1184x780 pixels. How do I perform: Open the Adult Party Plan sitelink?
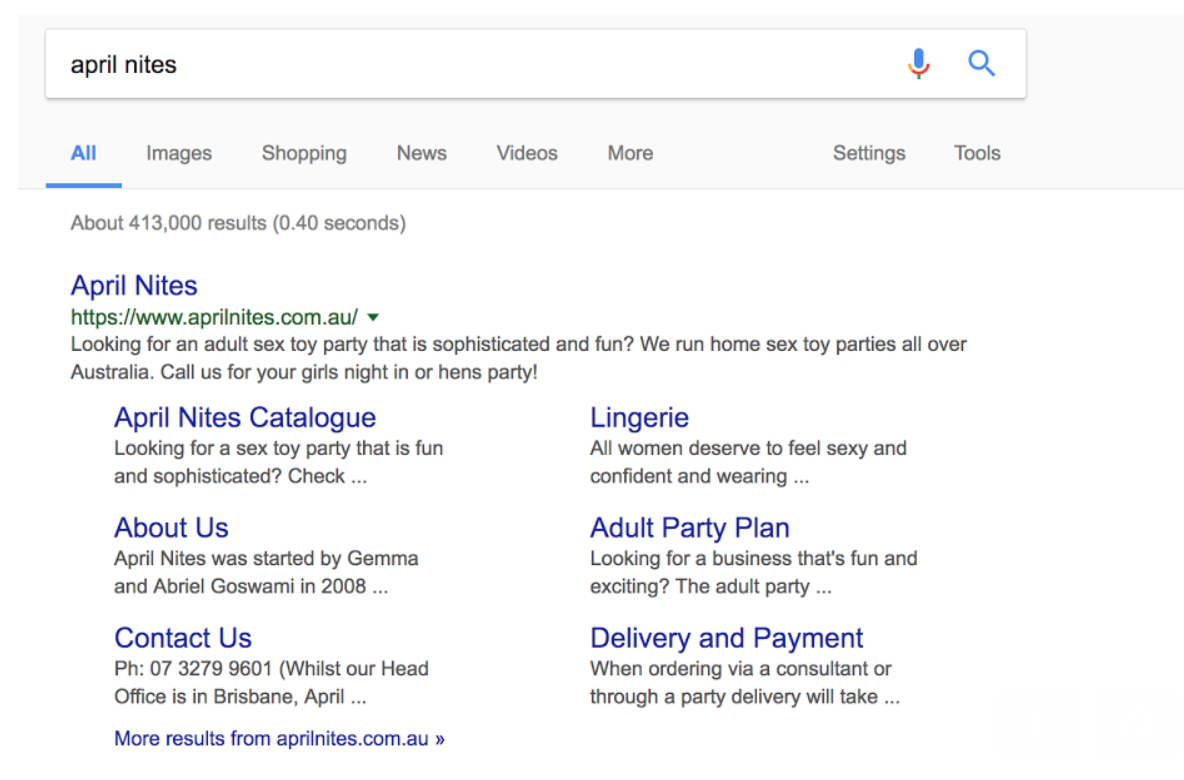pyautogui.click(x=689, y=528)
